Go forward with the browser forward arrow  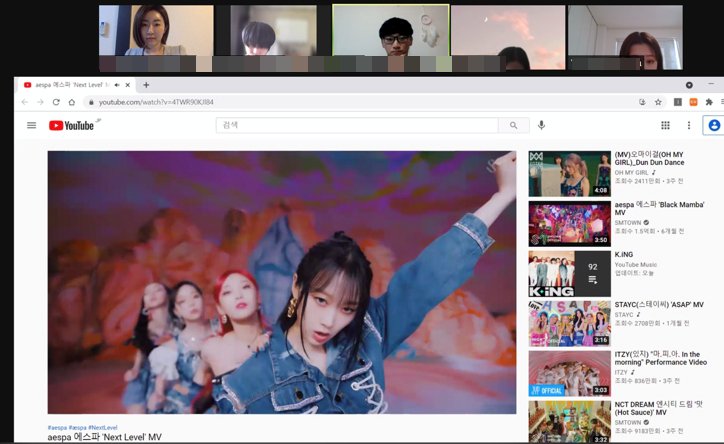[40, 102]
